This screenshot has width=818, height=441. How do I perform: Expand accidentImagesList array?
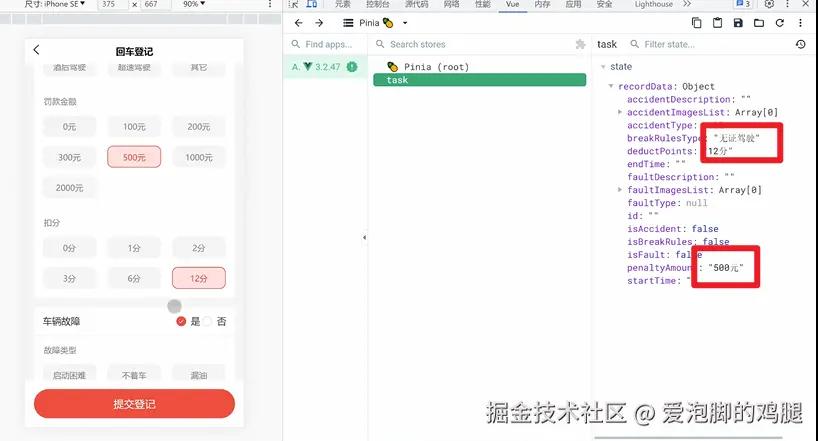click(x=620, y=112)
